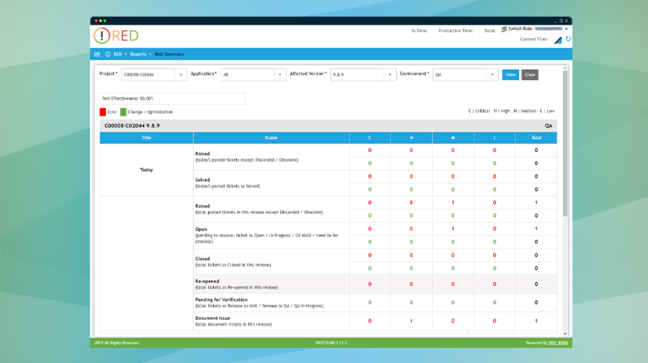Click the green Change / Optimization swatch
The image size is (648, 363).
[123, 112]
